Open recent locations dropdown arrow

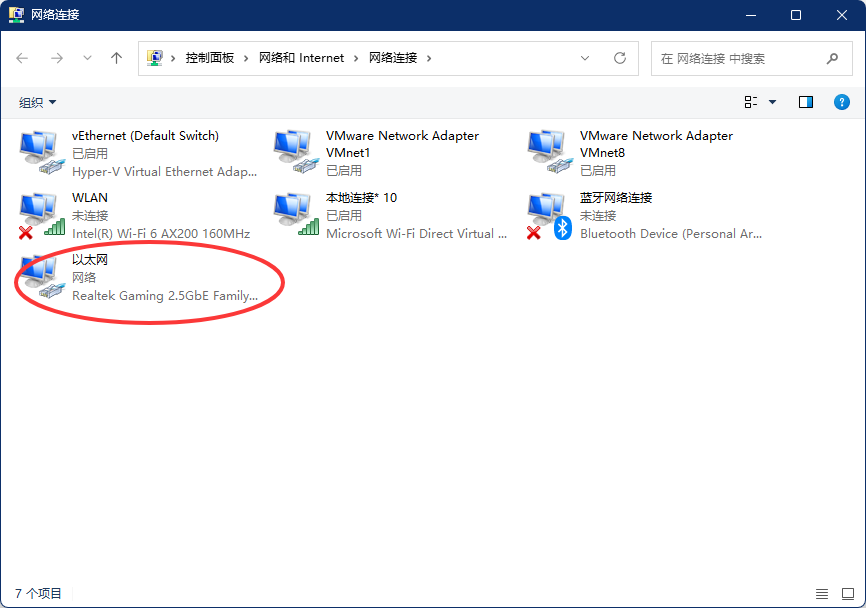(x=87, y=58)
